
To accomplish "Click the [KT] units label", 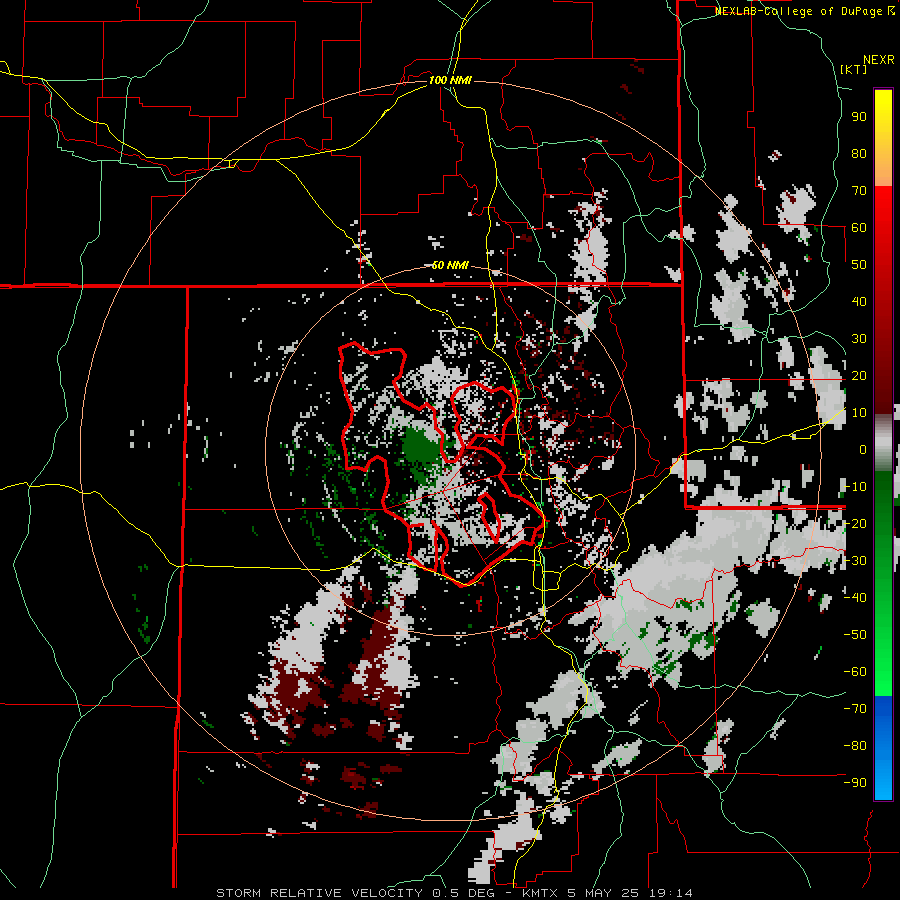I will (x=854, y=69).
